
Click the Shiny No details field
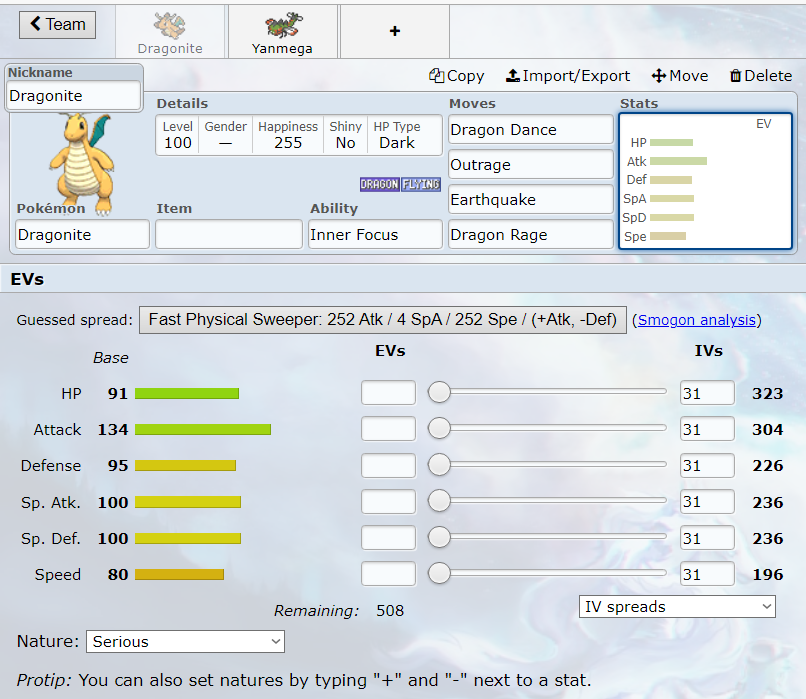coord(345,135)
